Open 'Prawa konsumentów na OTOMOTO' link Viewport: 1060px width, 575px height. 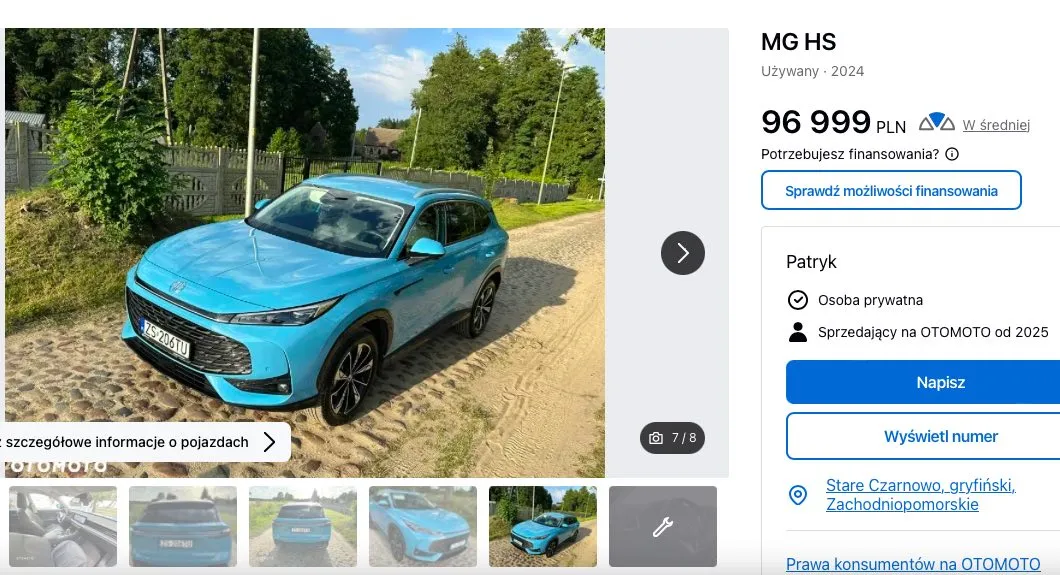click(913, 564)
